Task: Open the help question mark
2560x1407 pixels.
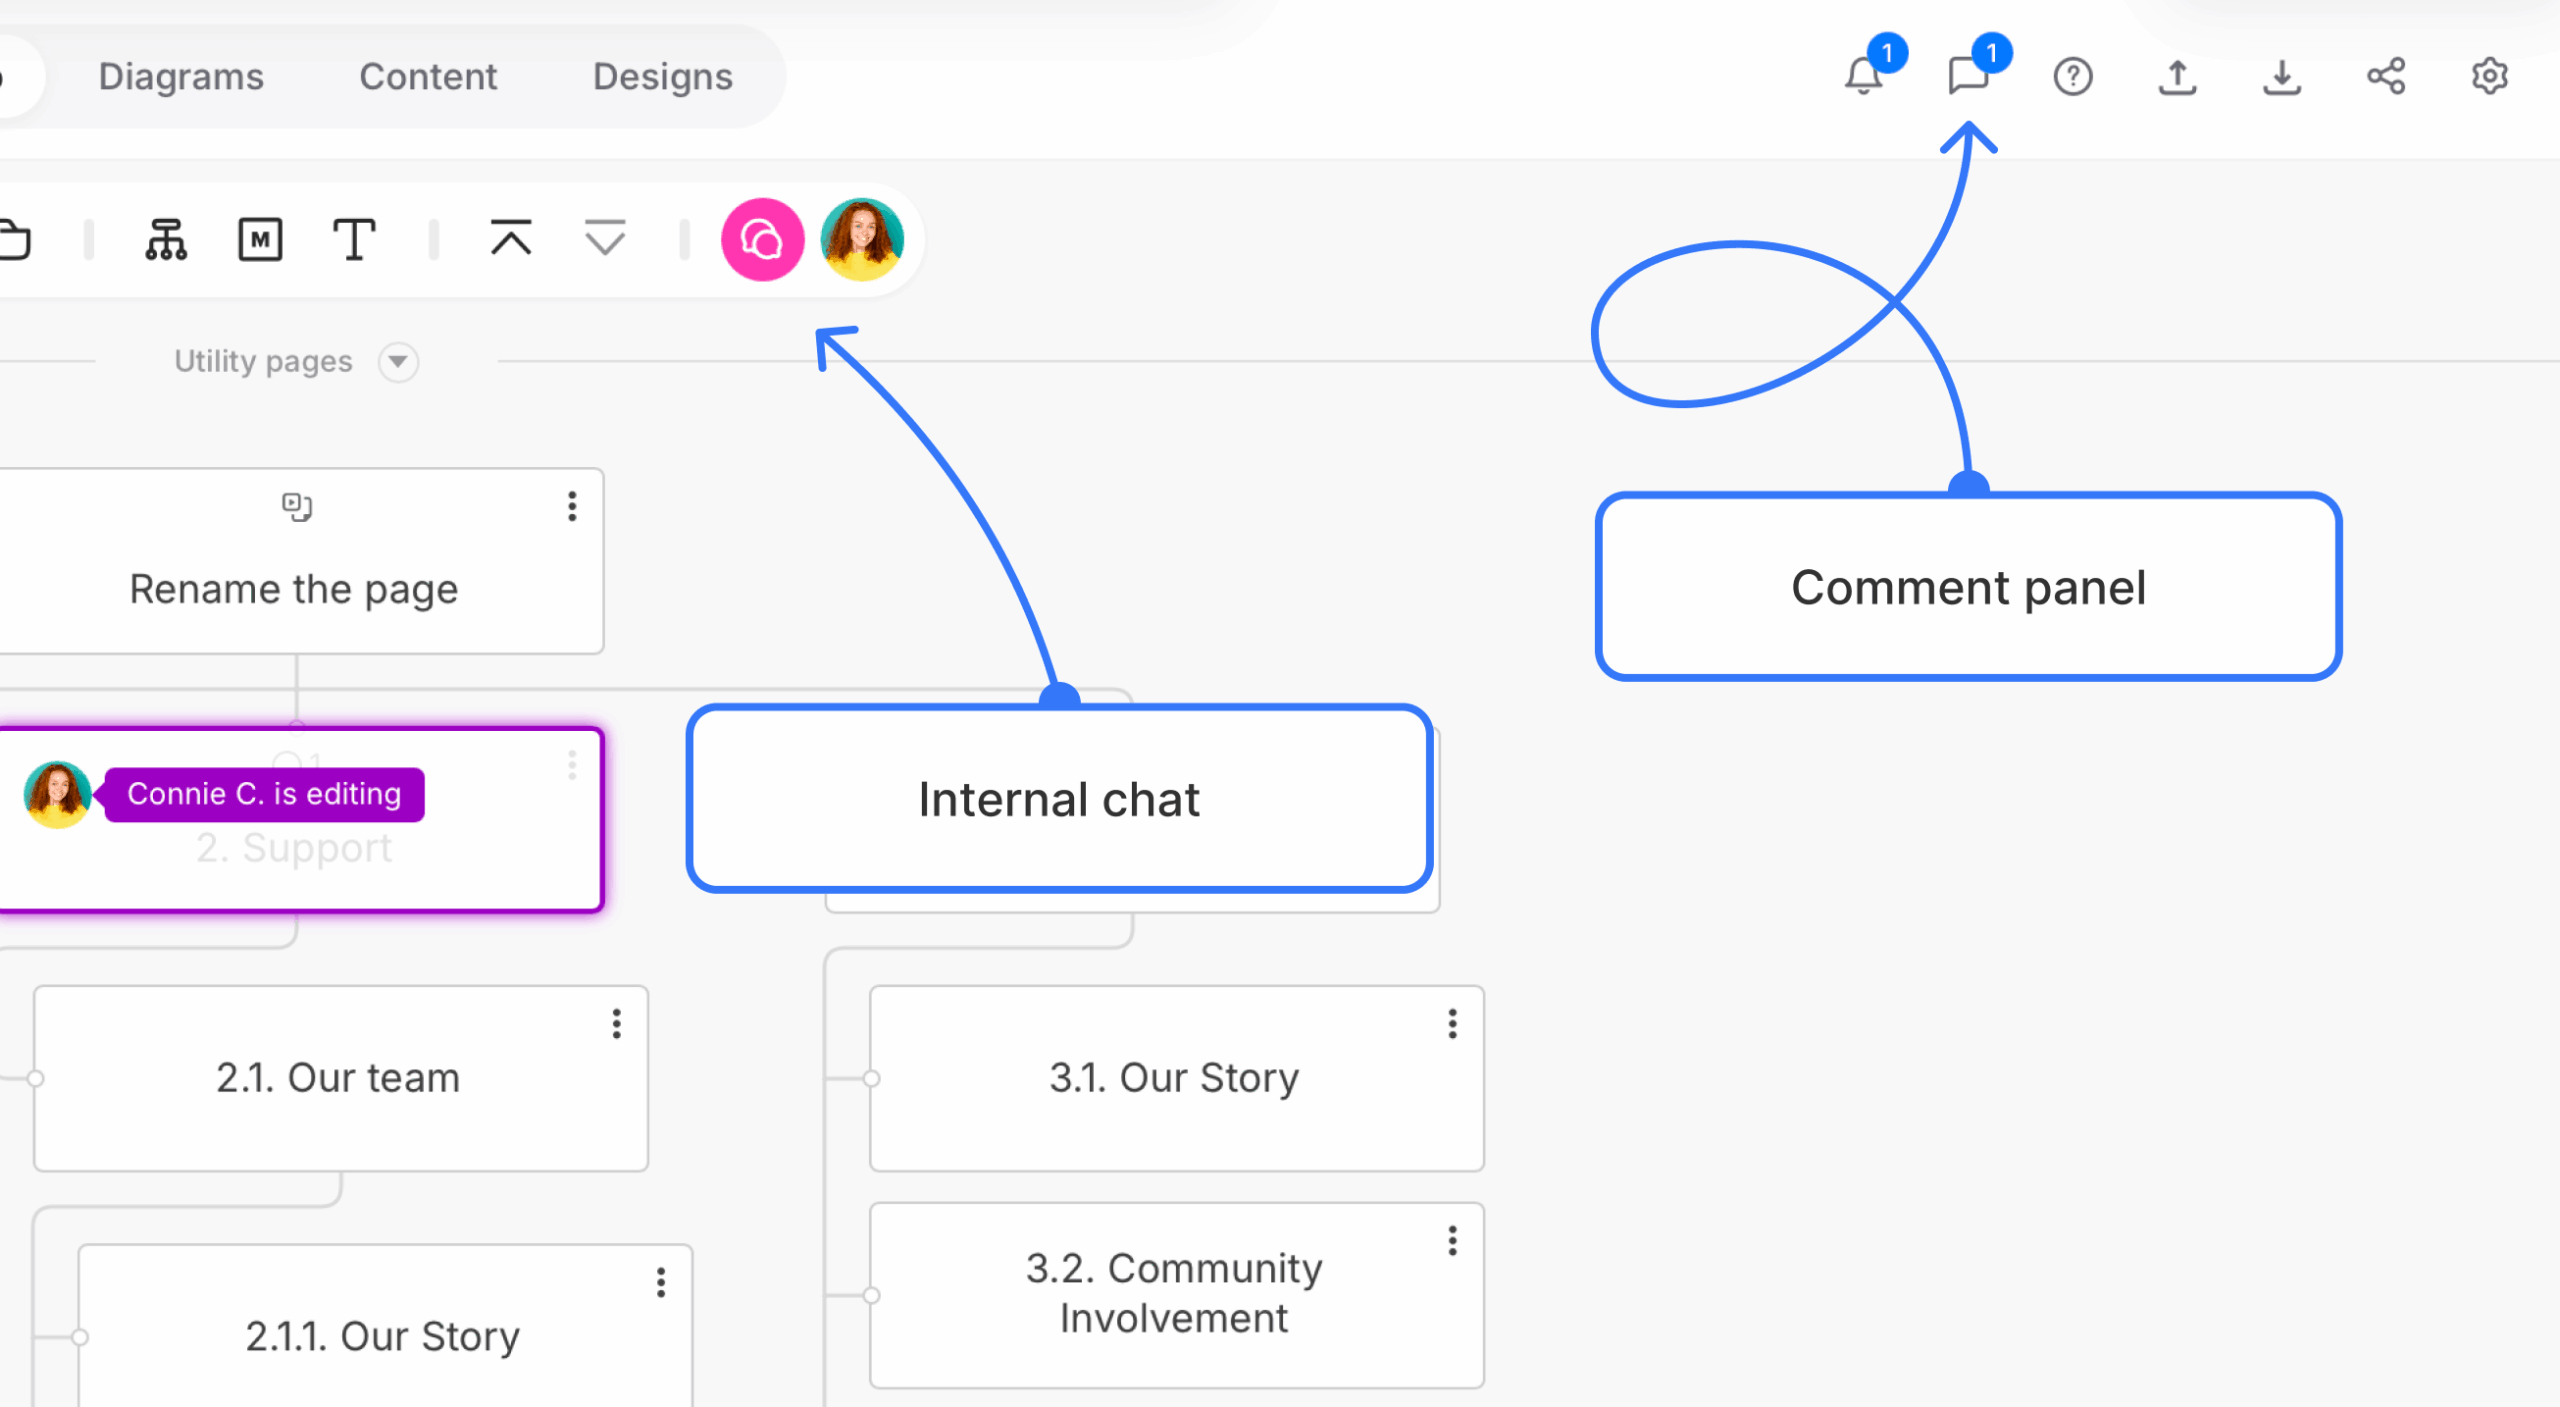Action: 2073,76
